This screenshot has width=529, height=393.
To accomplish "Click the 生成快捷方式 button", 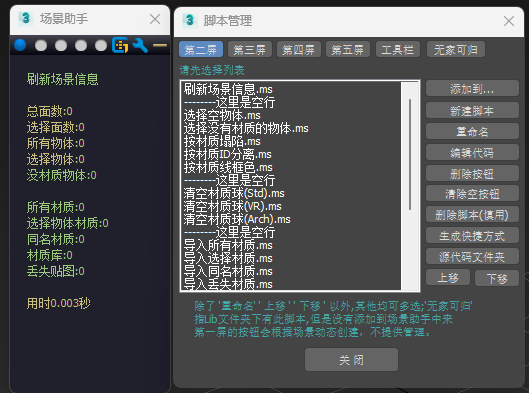I will click(x=472, y=235).
